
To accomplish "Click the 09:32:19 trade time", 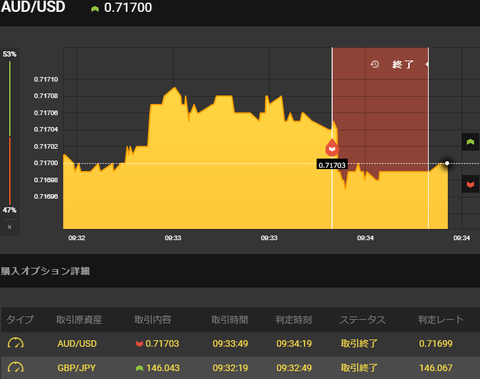I will pyautogui.click(x=230, y=368).
